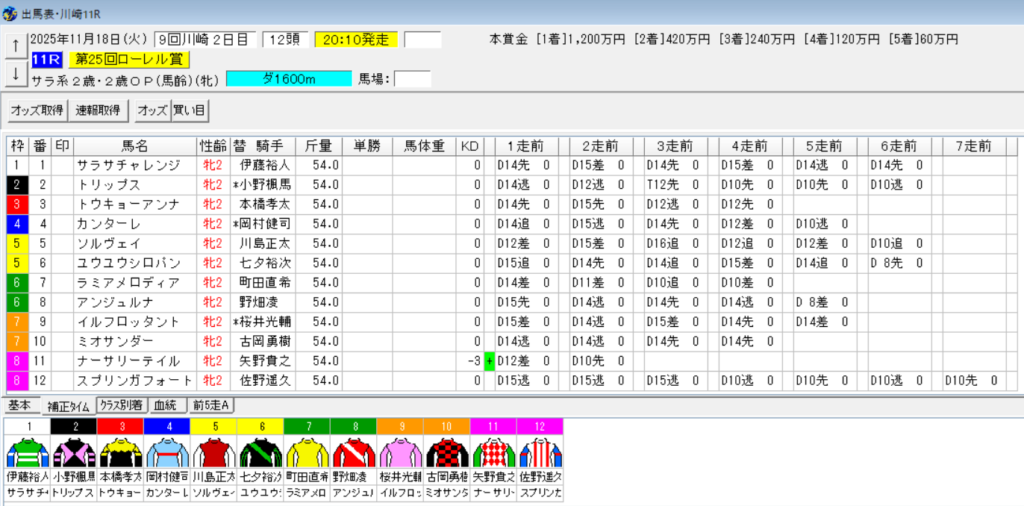Click jockey silk icon for 七夕裕次 number 6

point(261,452)
